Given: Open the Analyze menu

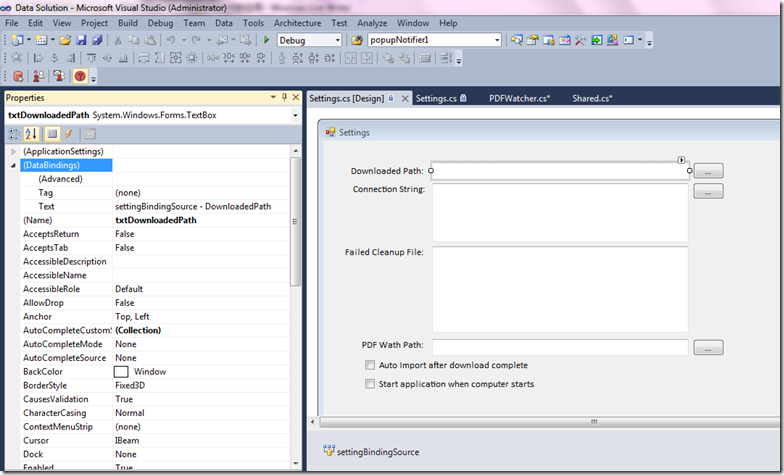Looking at the screenshot, I should point(372,23).
